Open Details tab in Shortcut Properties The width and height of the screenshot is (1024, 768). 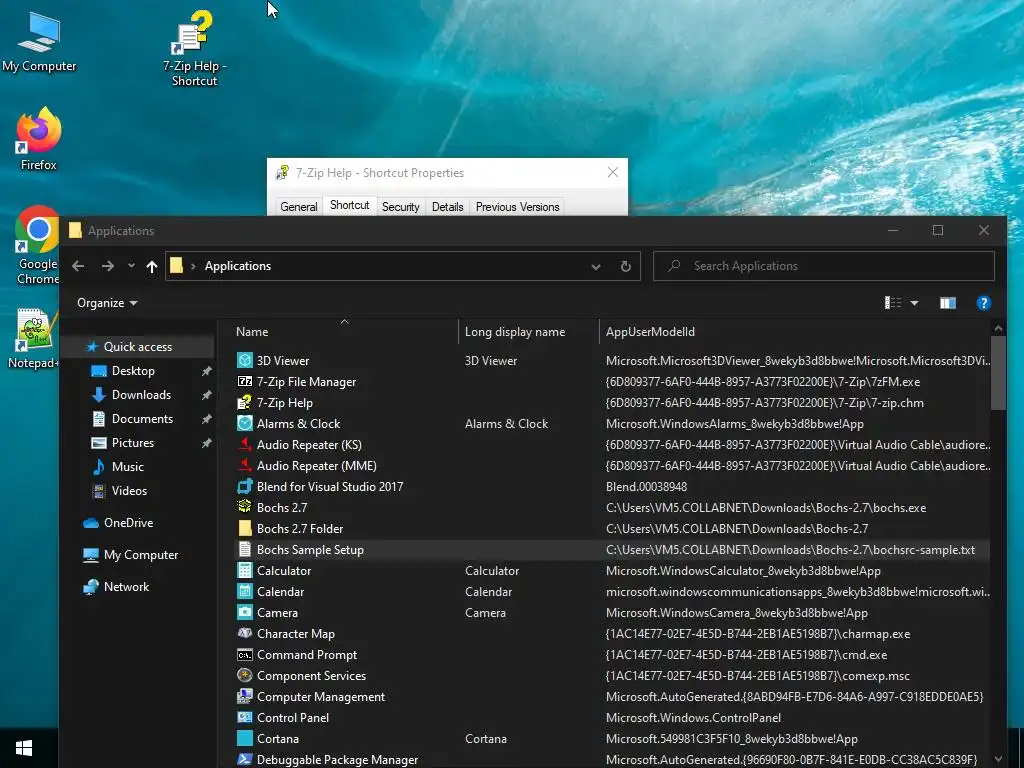447,206
